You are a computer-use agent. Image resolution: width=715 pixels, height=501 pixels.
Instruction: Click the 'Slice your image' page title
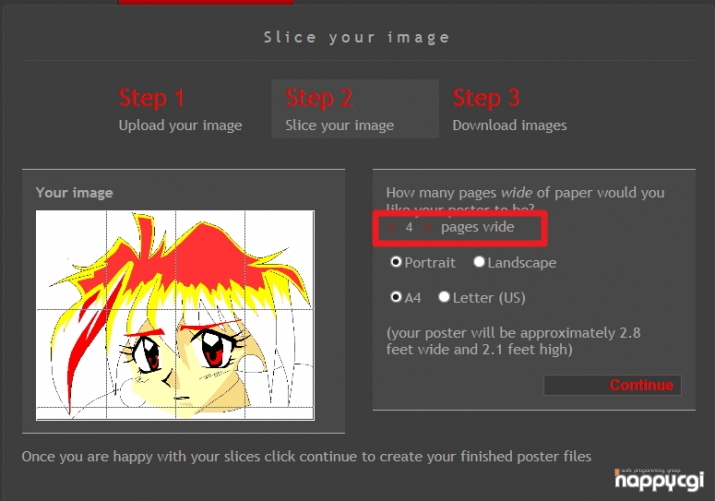[x=357, y=37]
